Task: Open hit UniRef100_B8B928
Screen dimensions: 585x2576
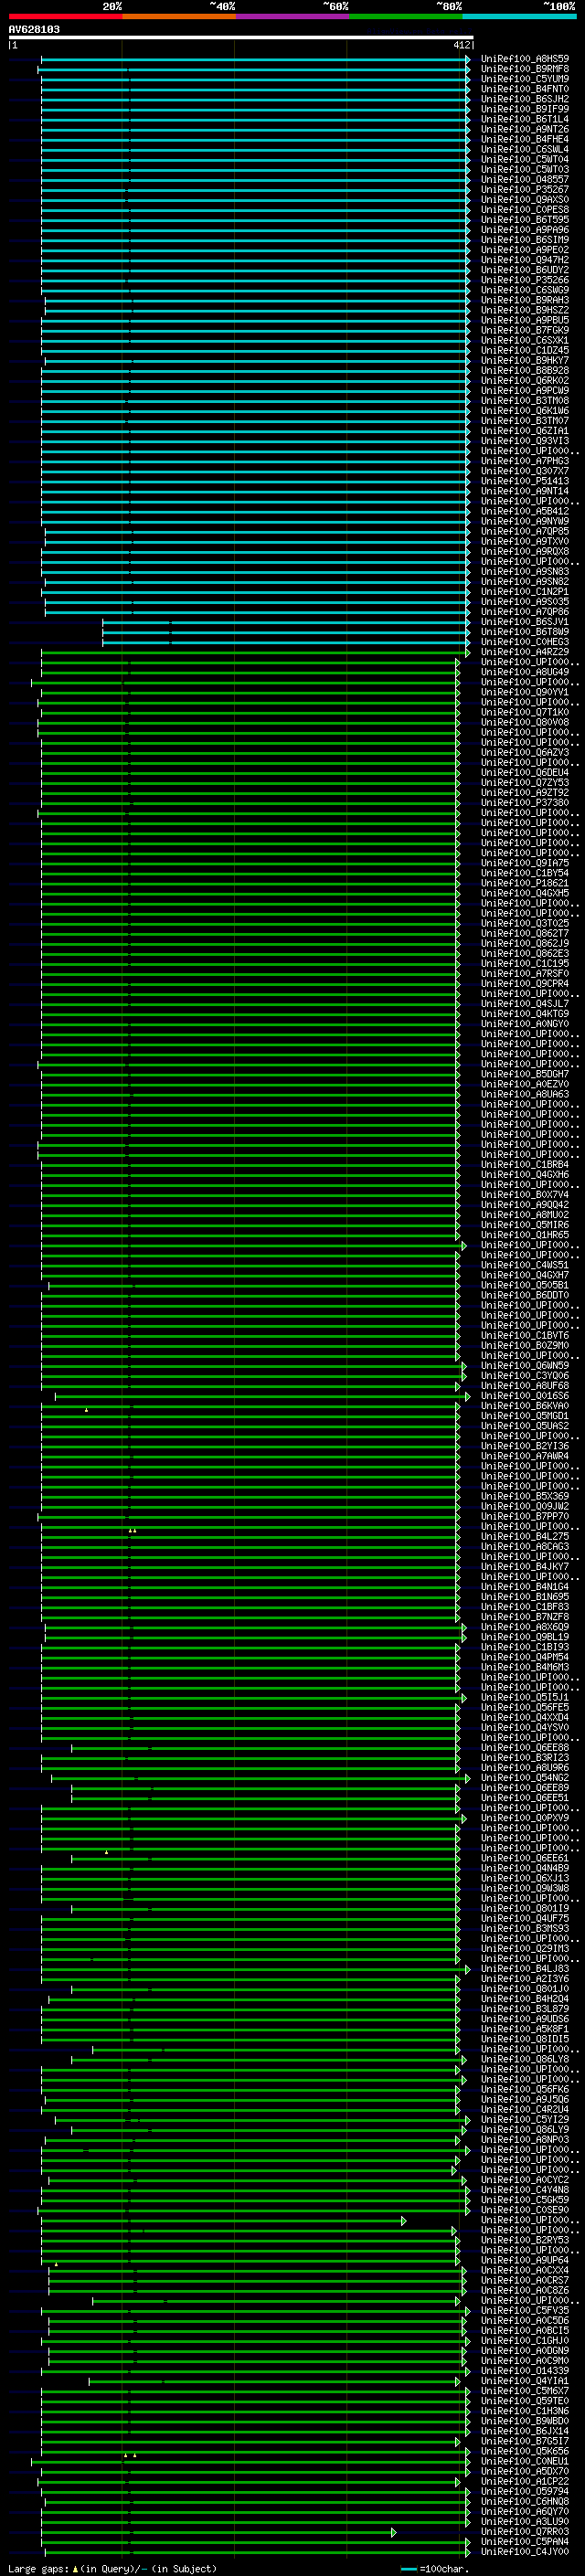Action: [524, 371]
